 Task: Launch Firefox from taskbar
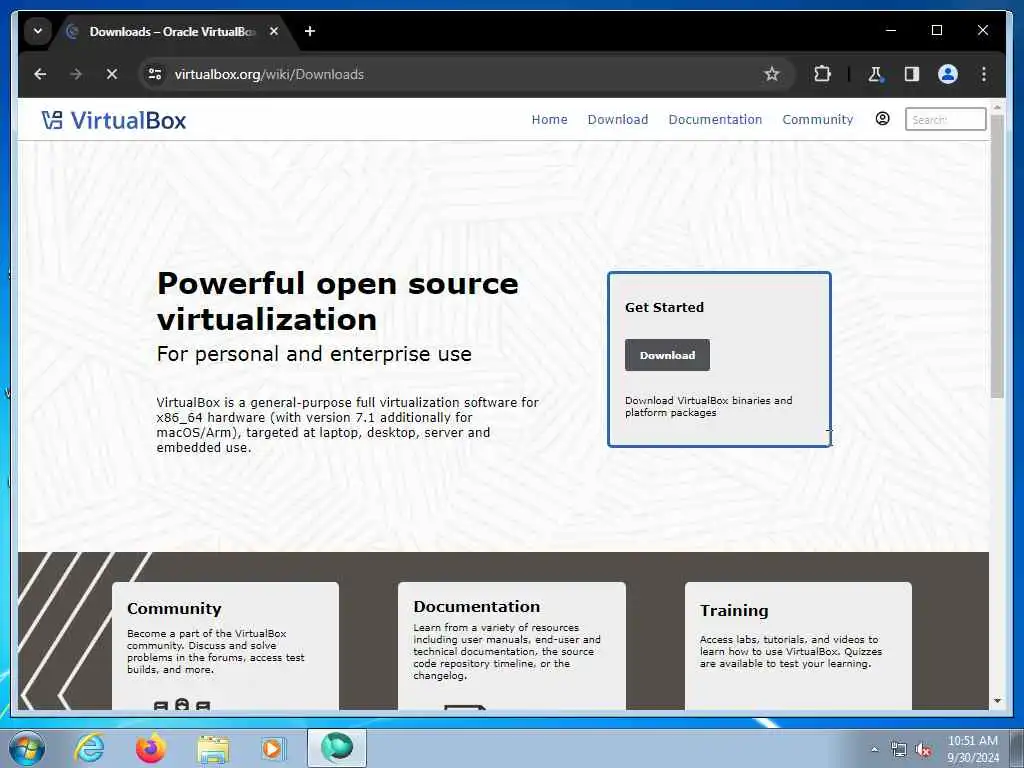tap(151, 748)
